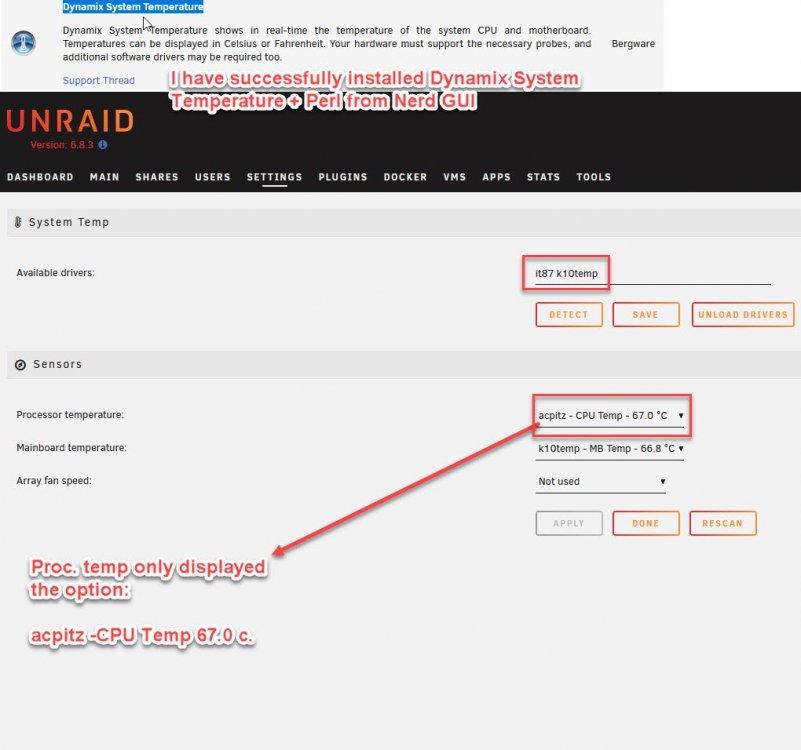Screen dimensions: 801x750
Task: Expand the Array fan speed dropdown
Action: point(601,482)
